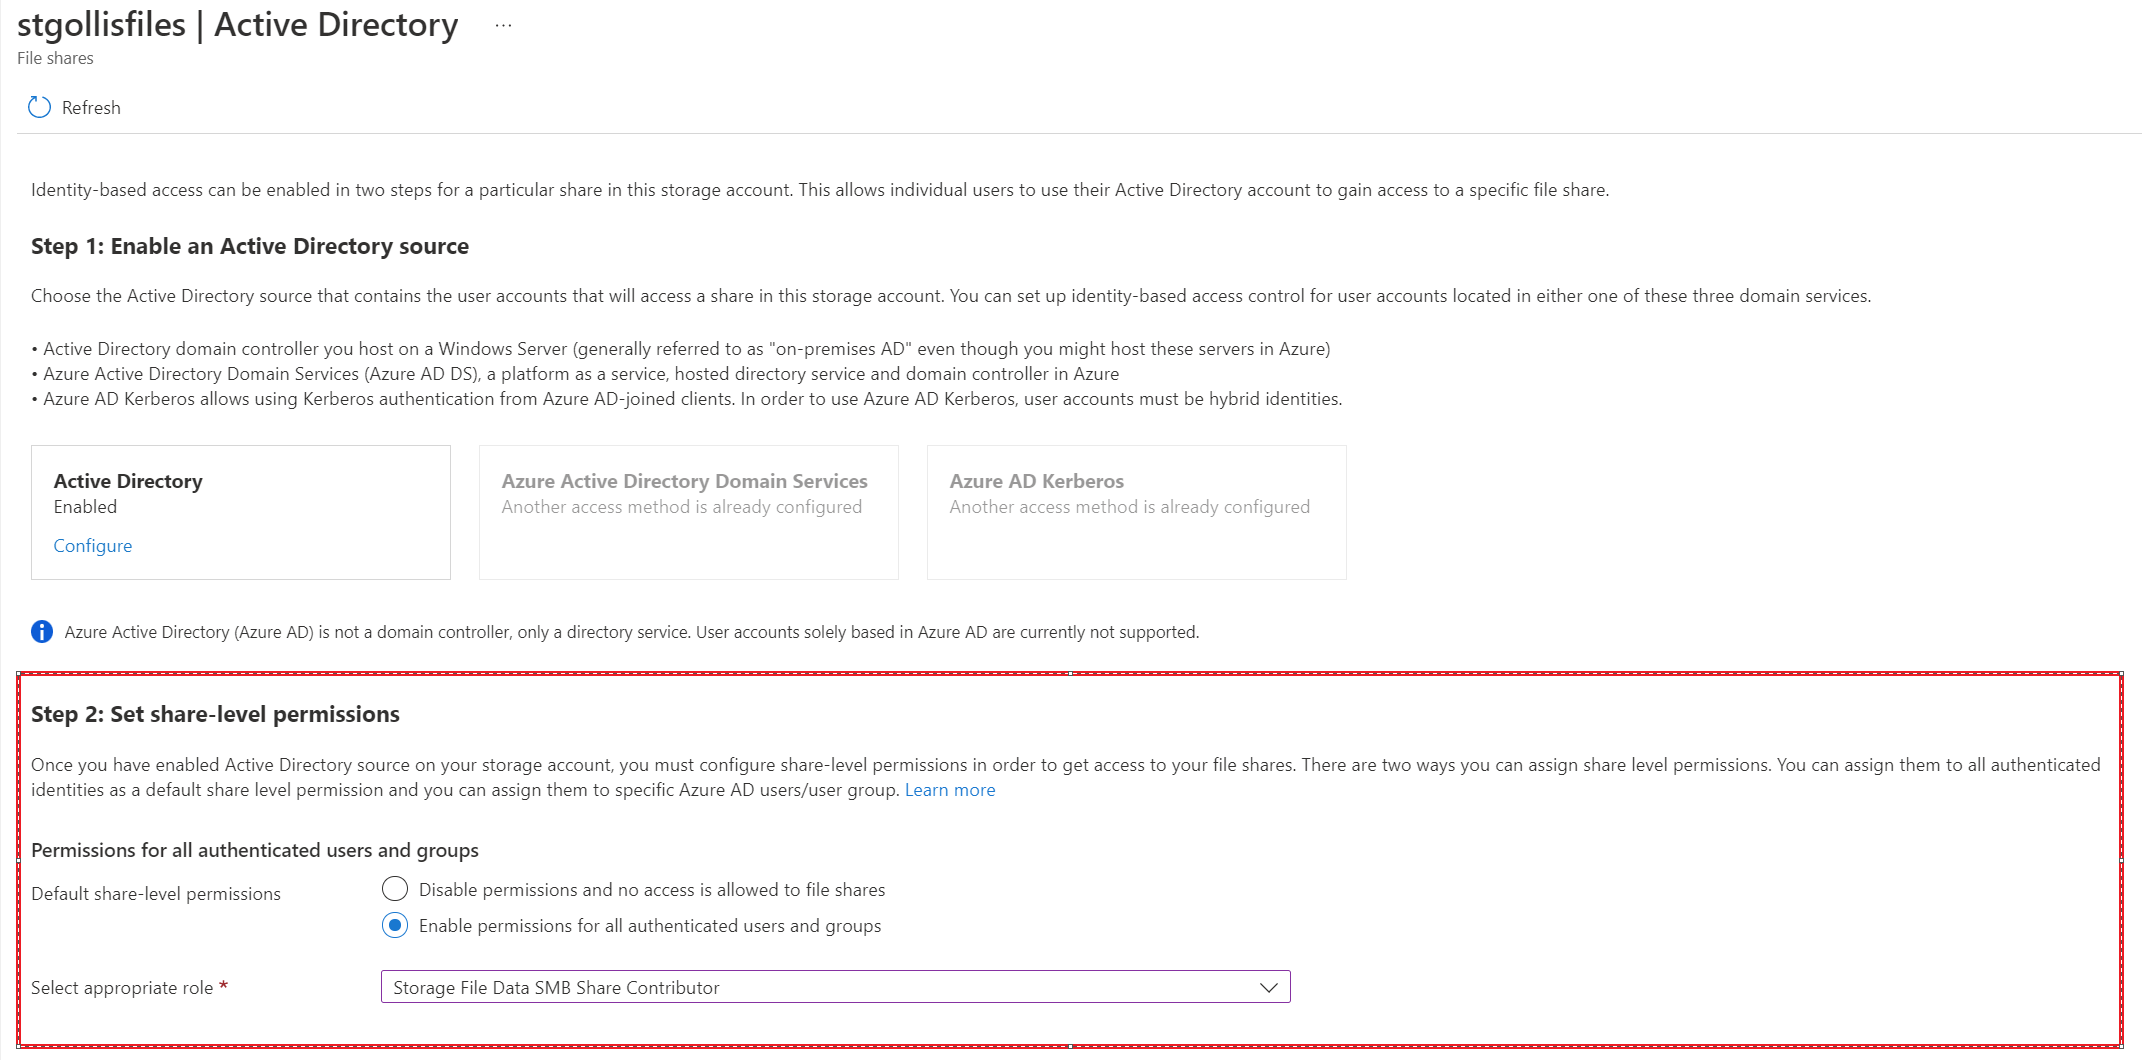Click the Azure AD not domain controller notice
This screenshot has width=2142, height=1060.
click(632, 632)
